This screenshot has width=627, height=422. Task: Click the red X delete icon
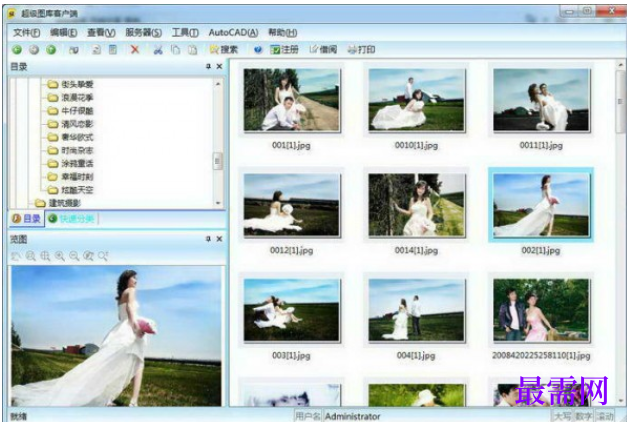(x=135, y=50)
